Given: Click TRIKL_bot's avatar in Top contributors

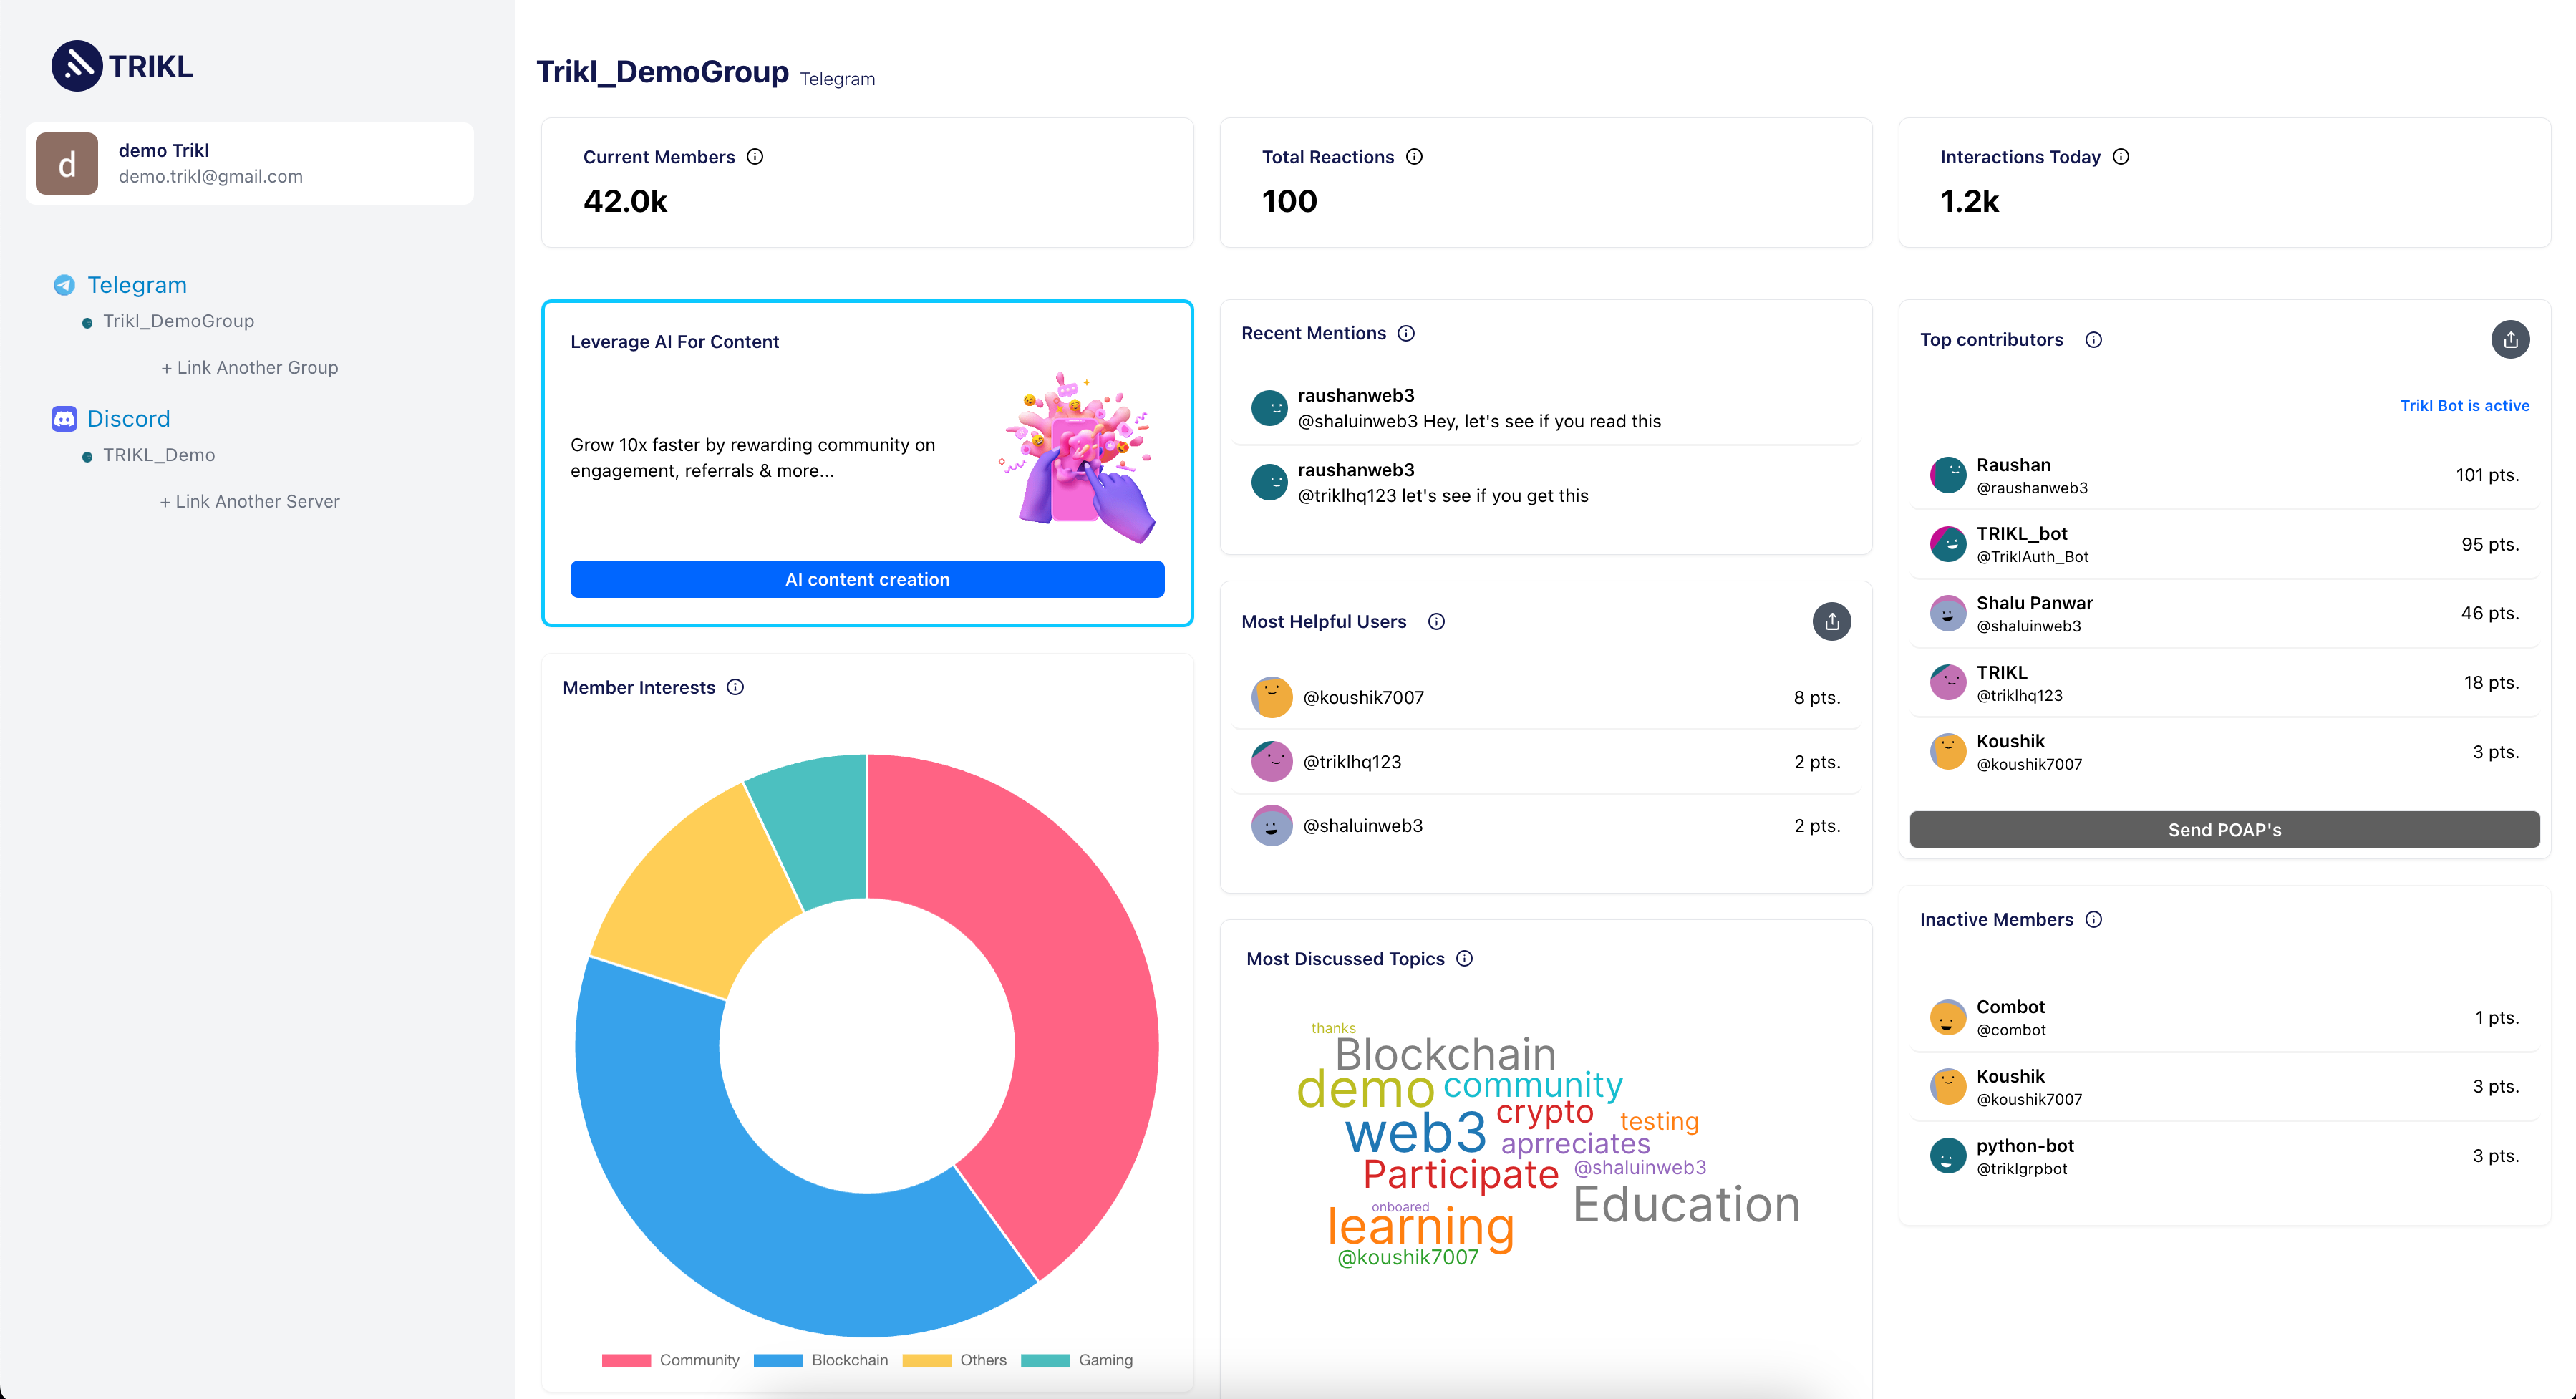Looking at the screenshot, I should [x=1947, y=544].
